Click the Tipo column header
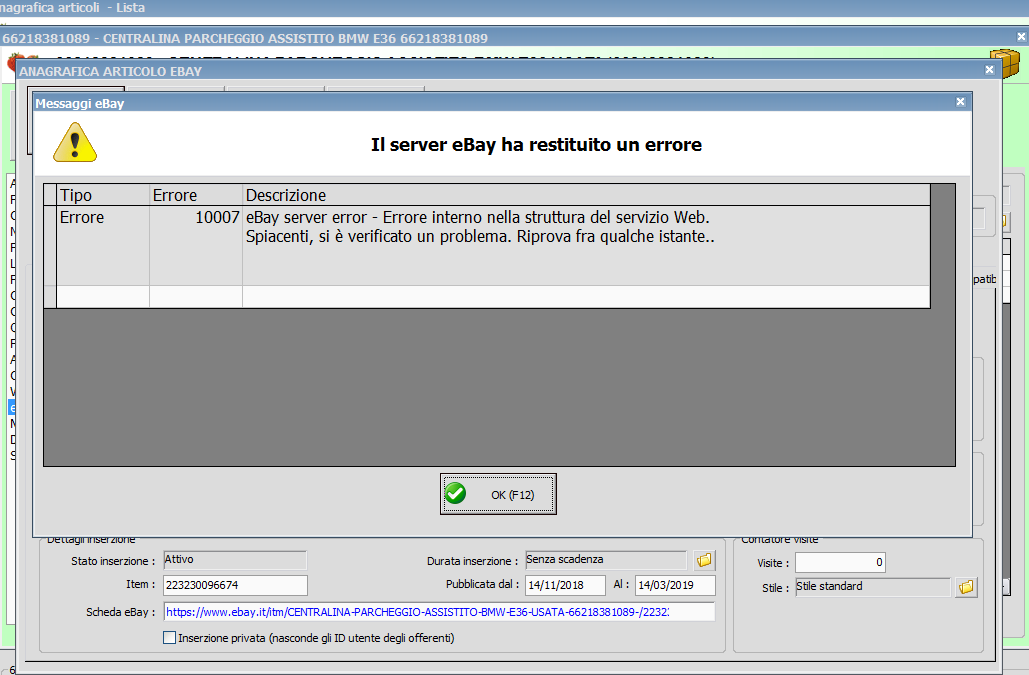The width and height of the screenshot is (1029, 675). coord(103,195)
